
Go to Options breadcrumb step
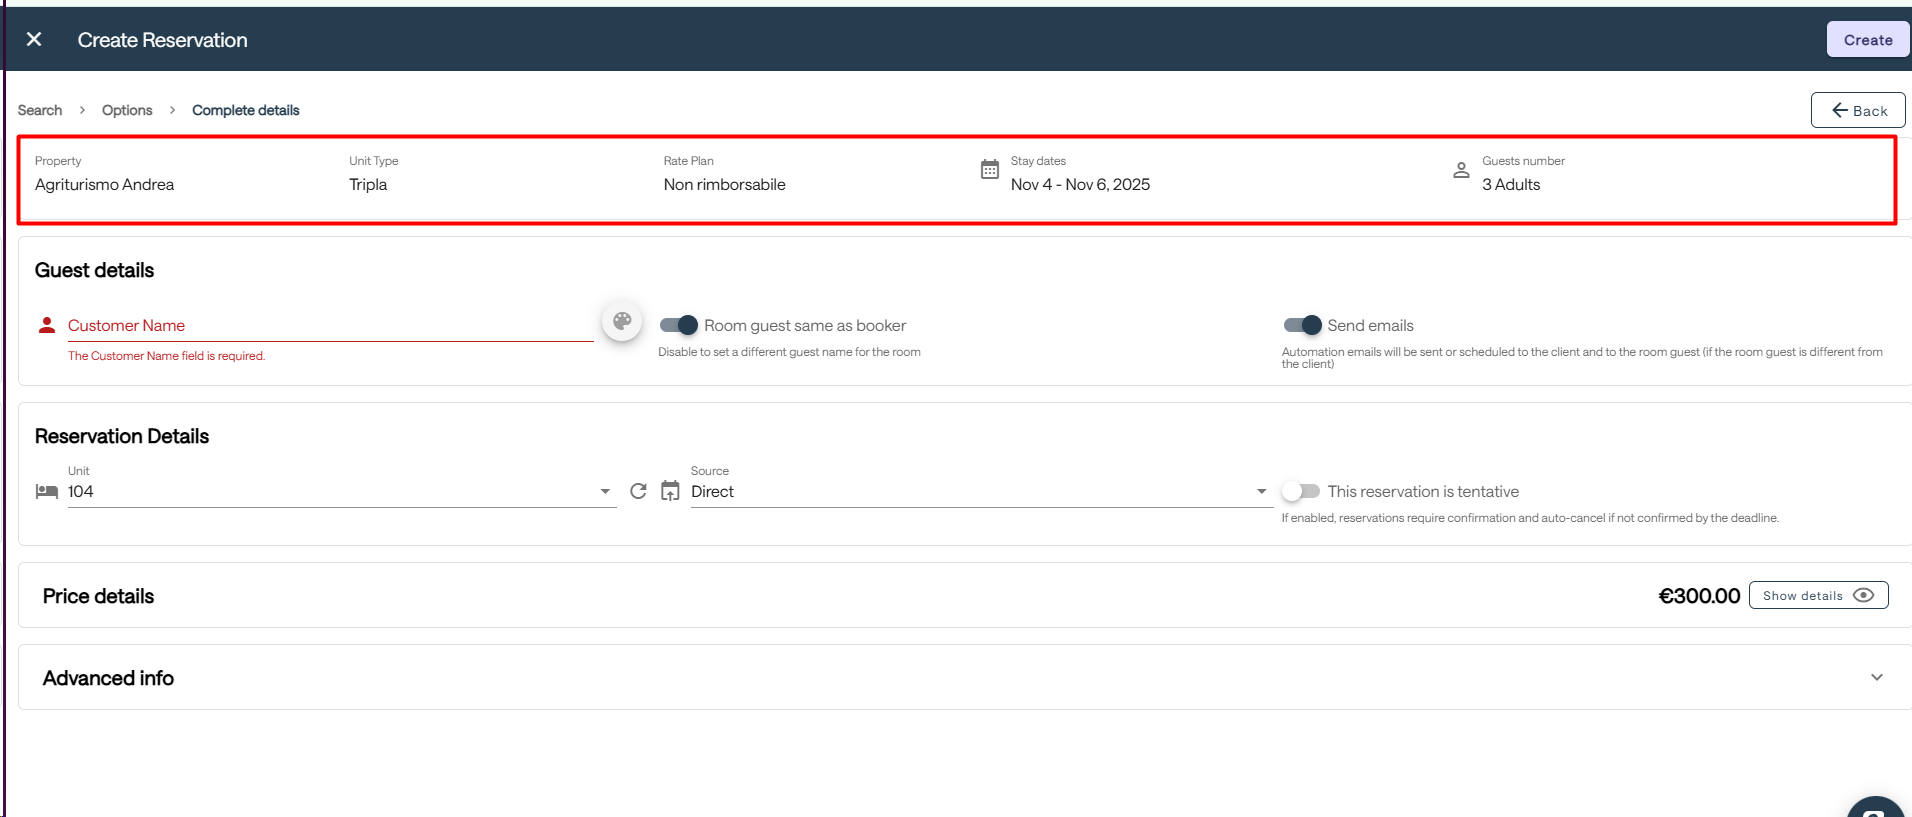[x=127, y=110]
